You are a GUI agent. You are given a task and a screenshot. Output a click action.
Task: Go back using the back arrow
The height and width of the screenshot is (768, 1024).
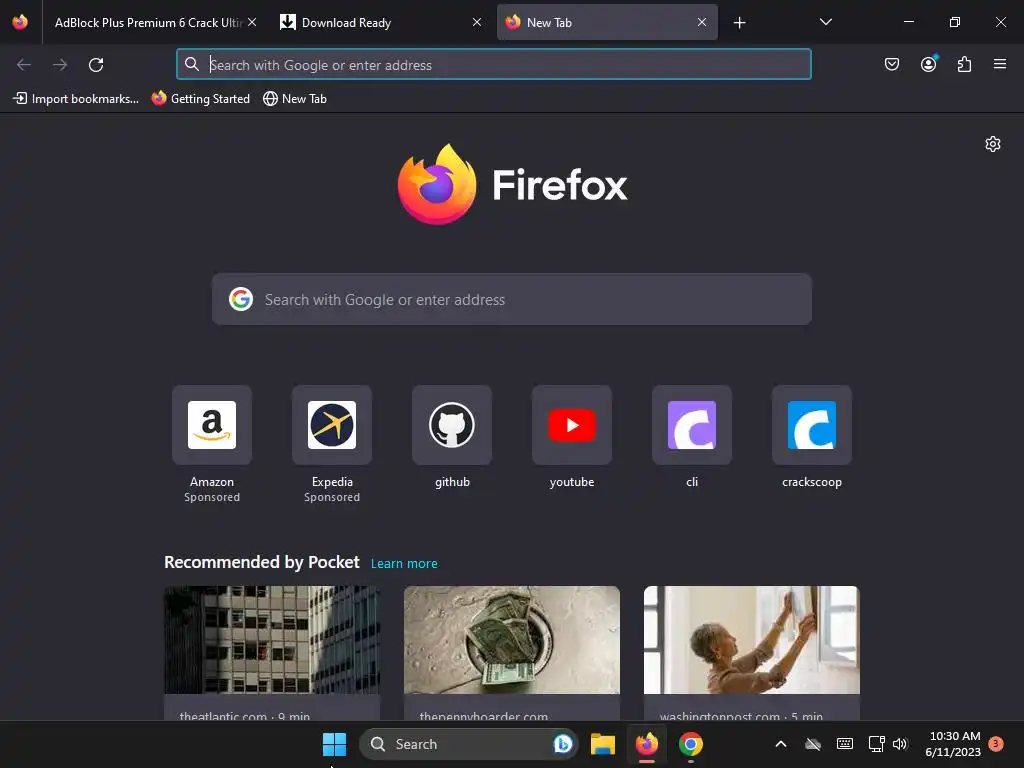[x=24, y=65]
